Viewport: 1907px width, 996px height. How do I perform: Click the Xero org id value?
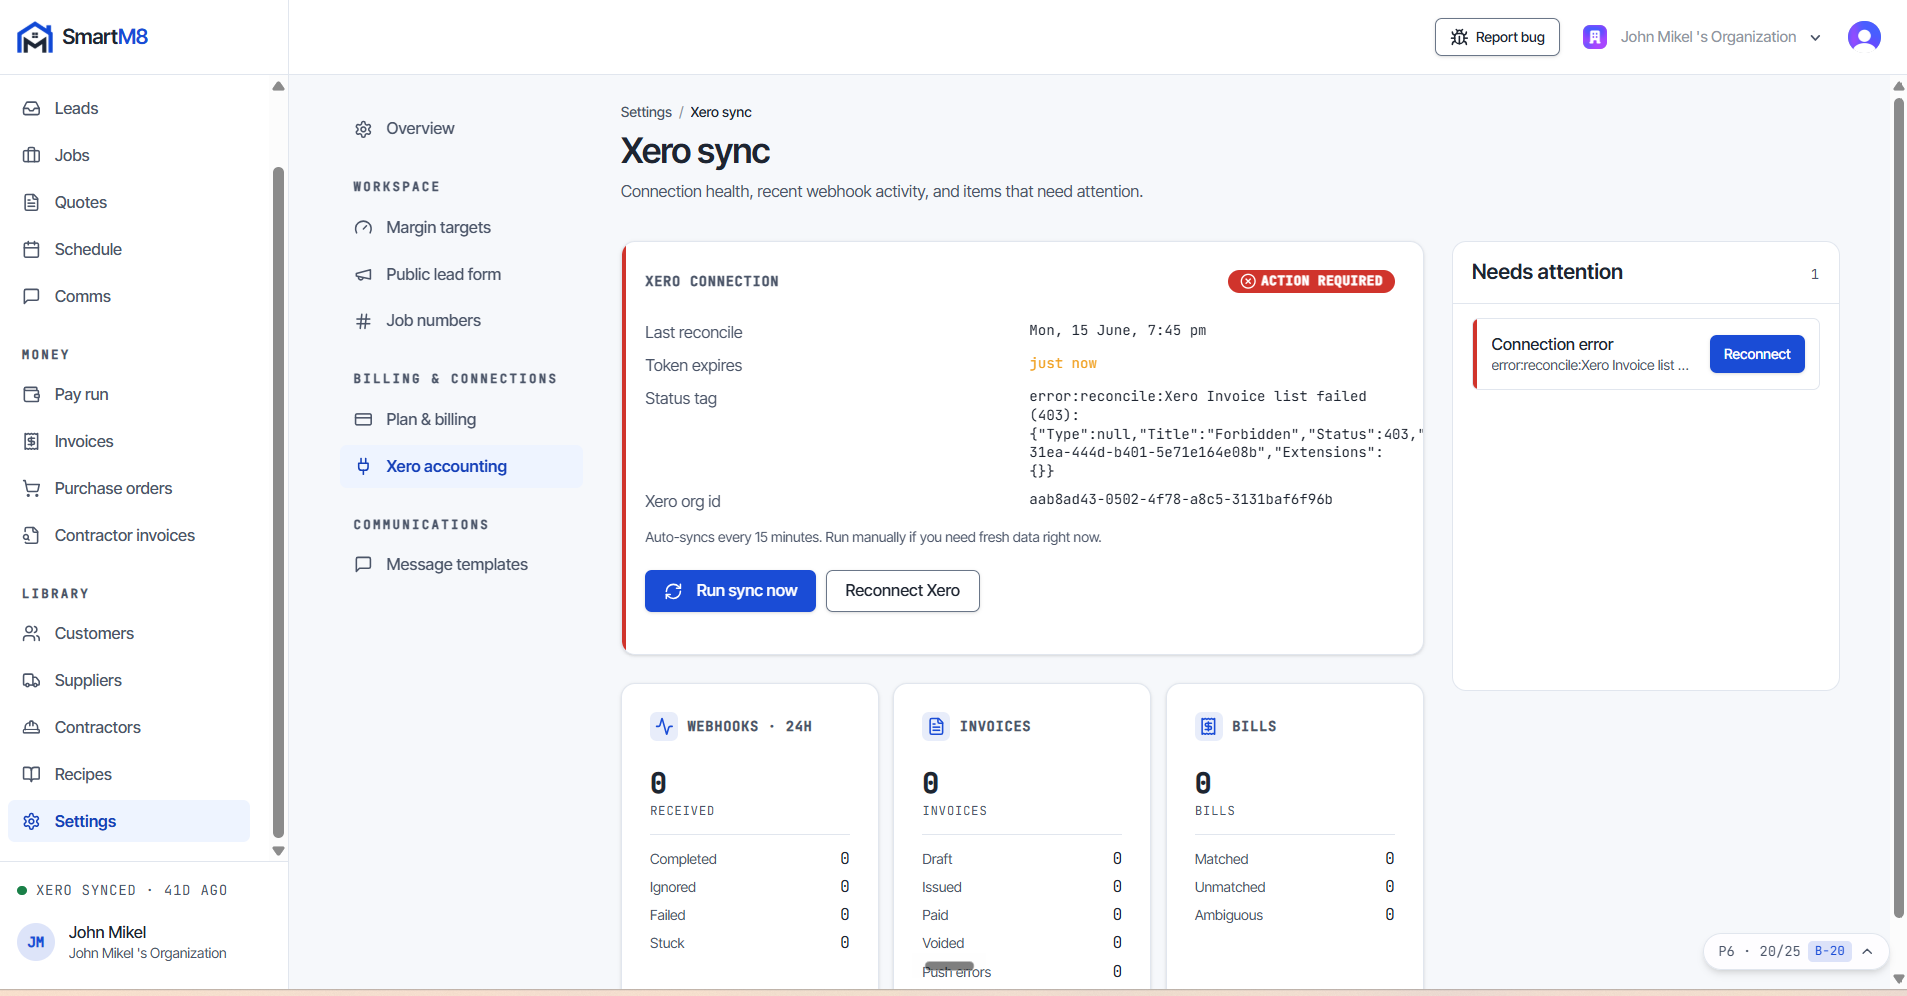[x=1181, y=499]
